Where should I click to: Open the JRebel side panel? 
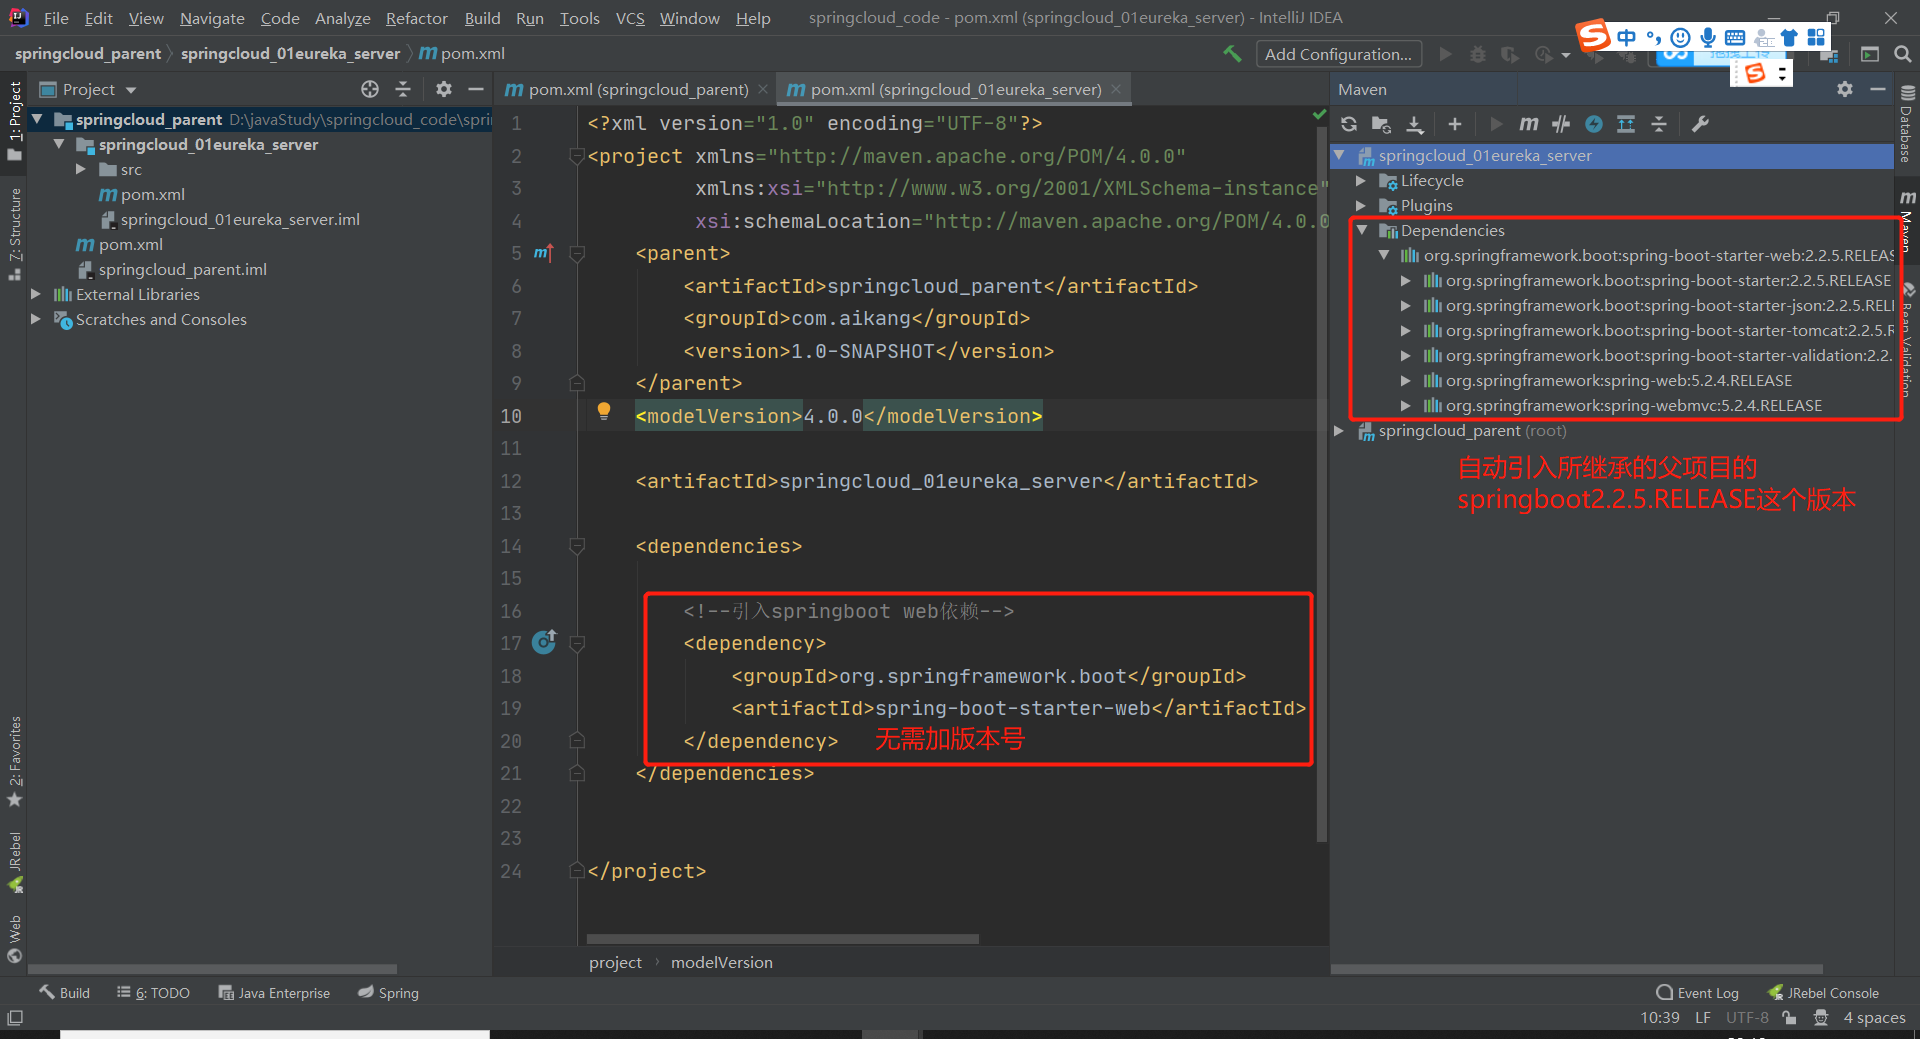pos(14,862)
